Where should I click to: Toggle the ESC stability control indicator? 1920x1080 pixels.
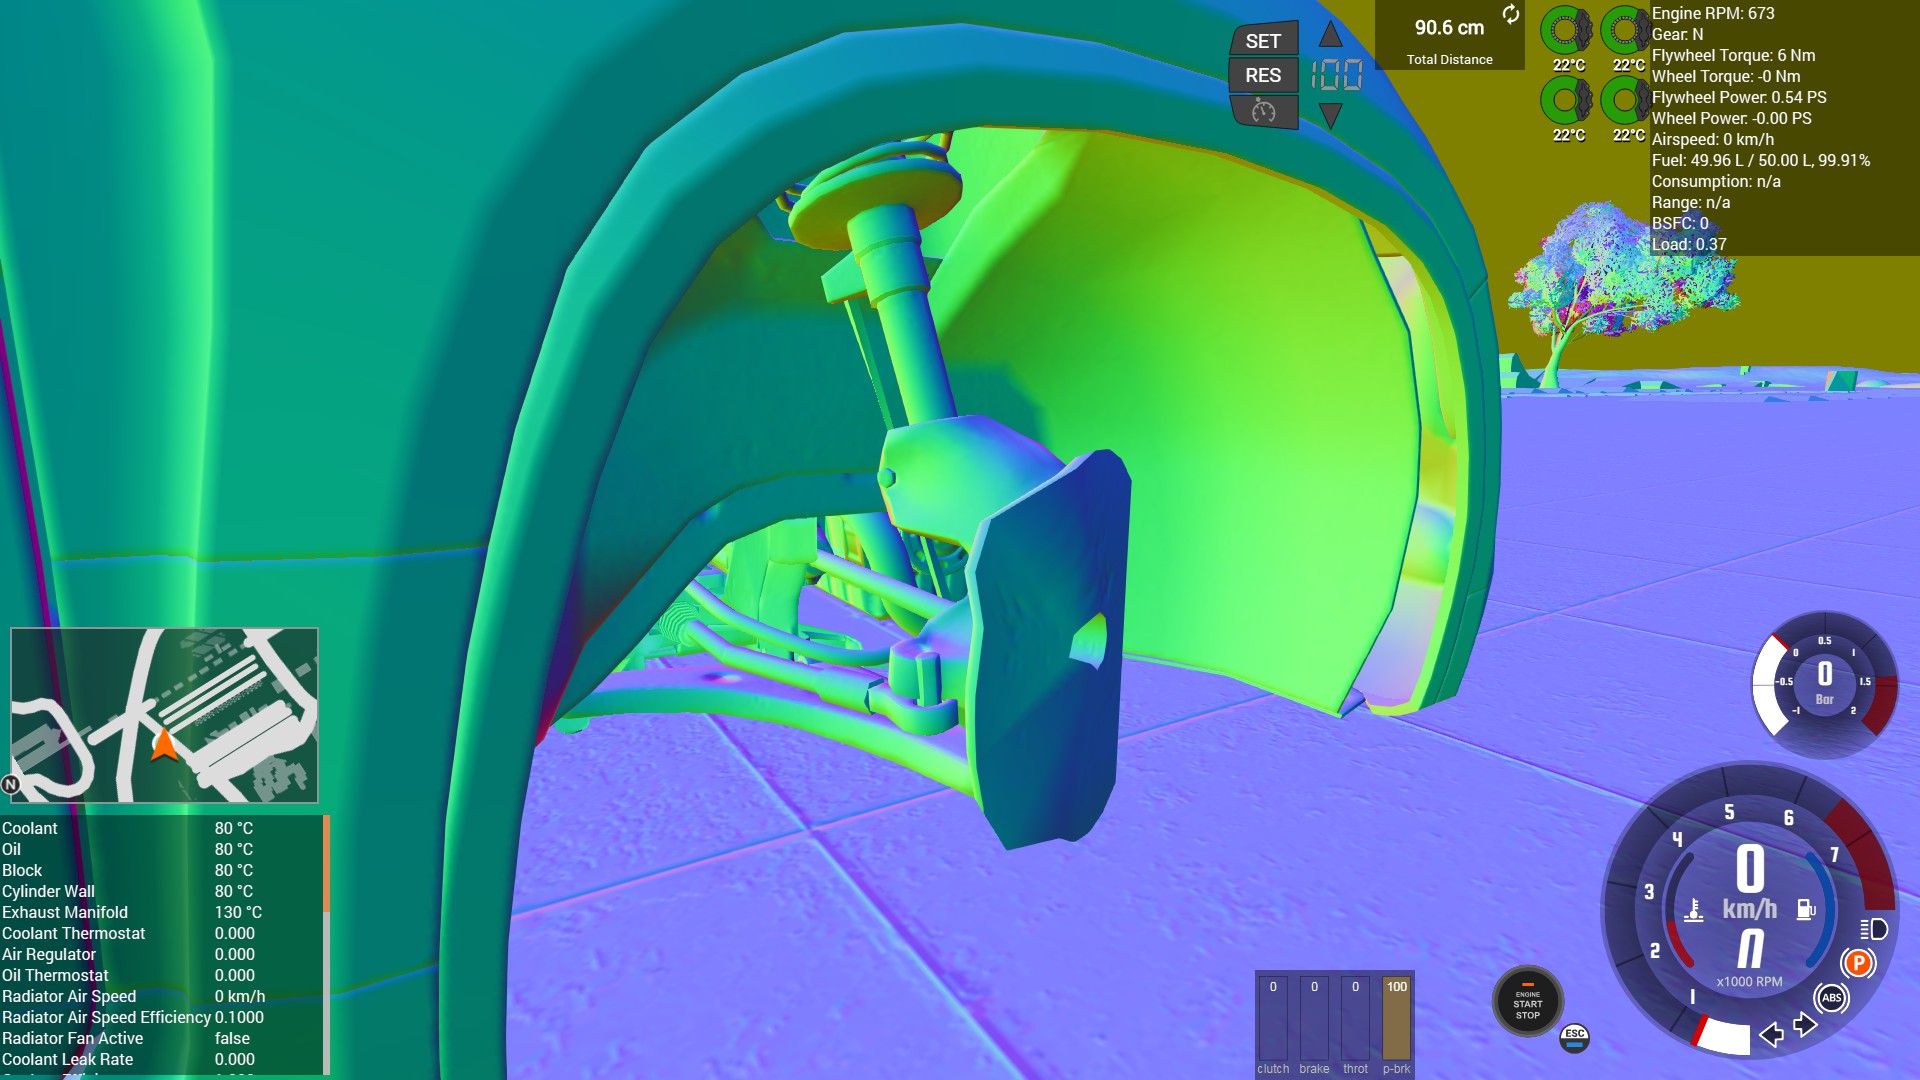click(x=1574, y=1038)
